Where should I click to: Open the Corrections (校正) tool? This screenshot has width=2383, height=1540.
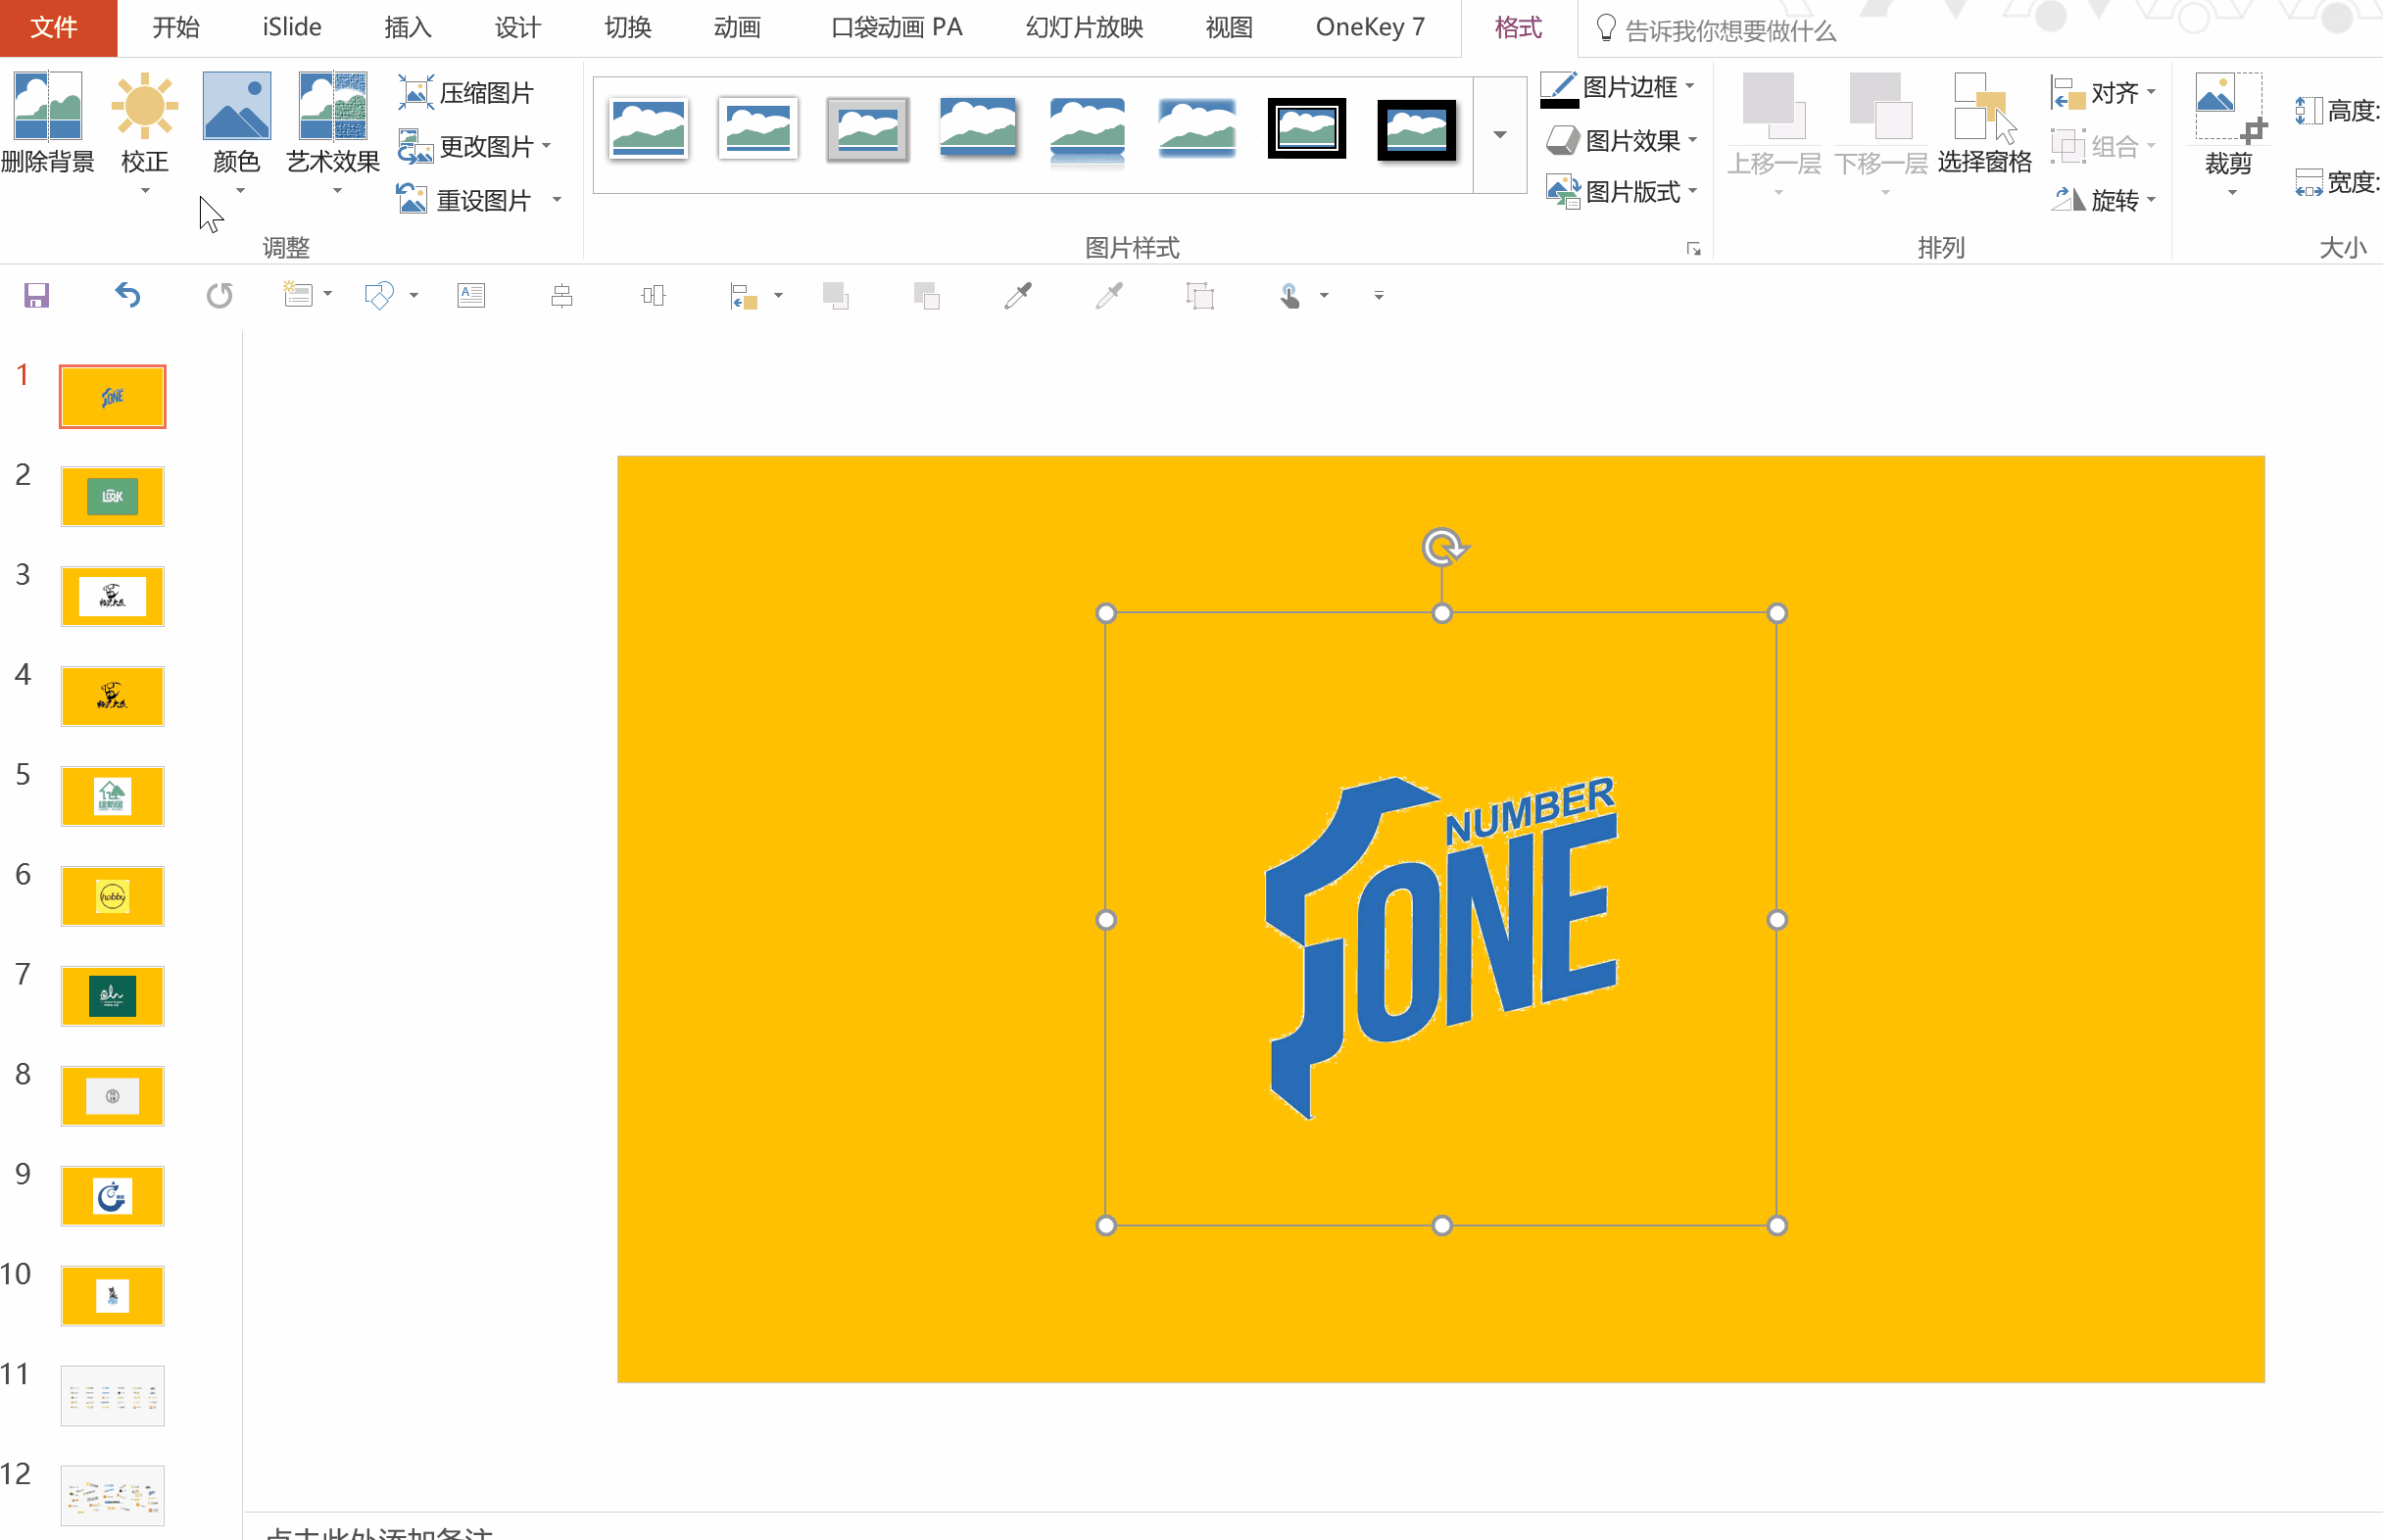coord(144,106)
